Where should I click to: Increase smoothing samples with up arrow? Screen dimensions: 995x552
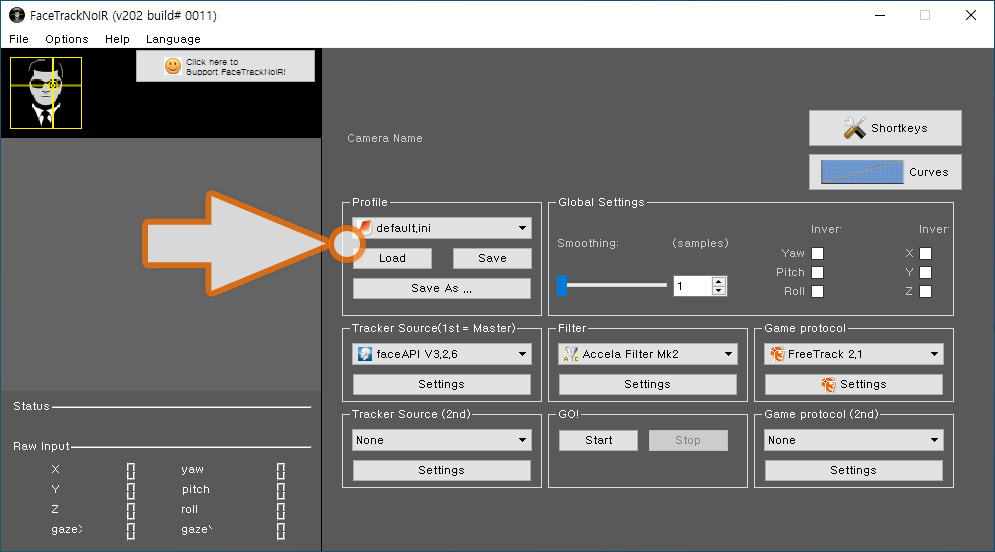tap(718, 281)
